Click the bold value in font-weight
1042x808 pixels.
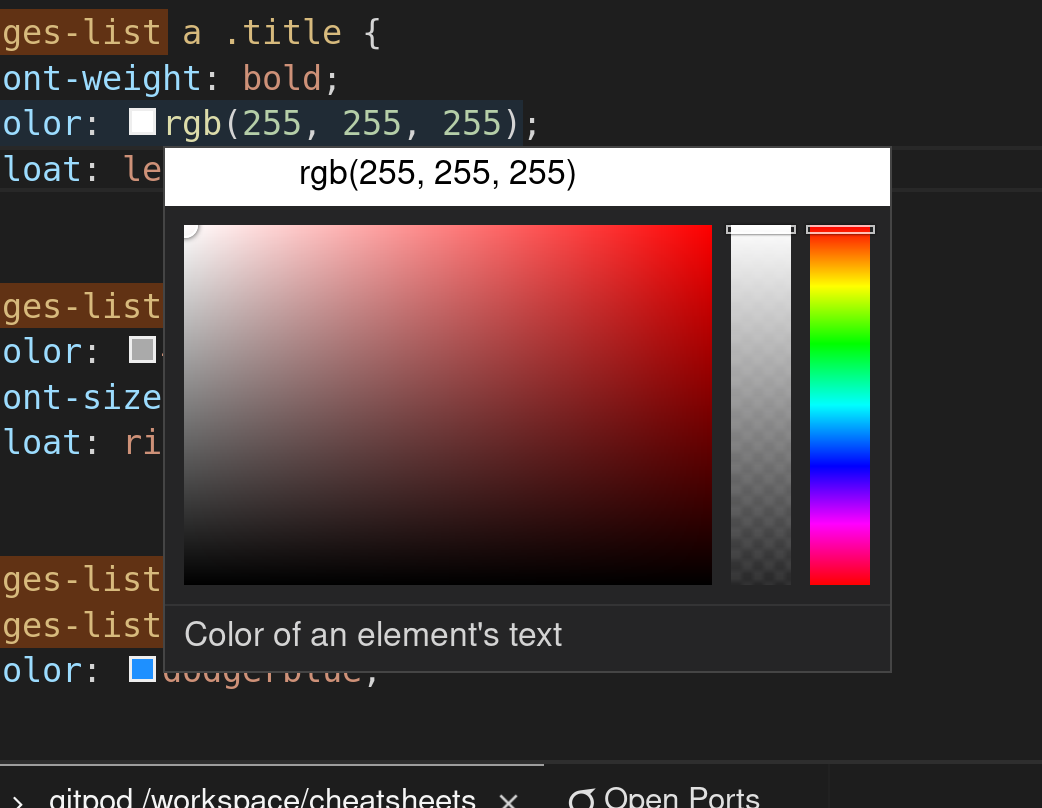coord(280,77)
